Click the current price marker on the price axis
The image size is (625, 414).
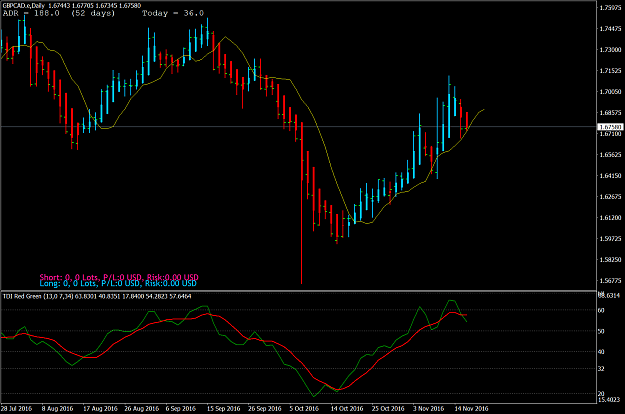click(610, 127)
